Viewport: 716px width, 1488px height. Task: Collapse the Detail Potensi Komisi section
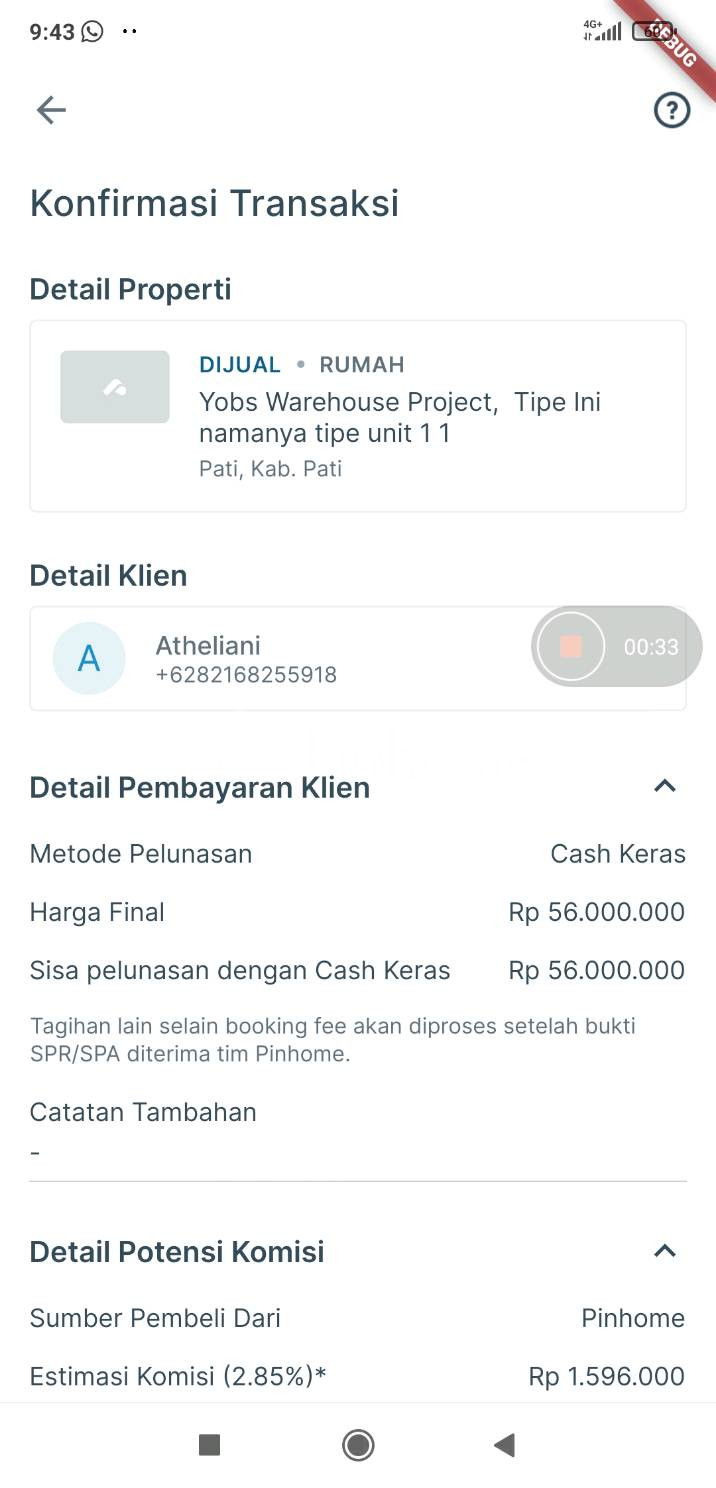click(x=665, y=1250)
